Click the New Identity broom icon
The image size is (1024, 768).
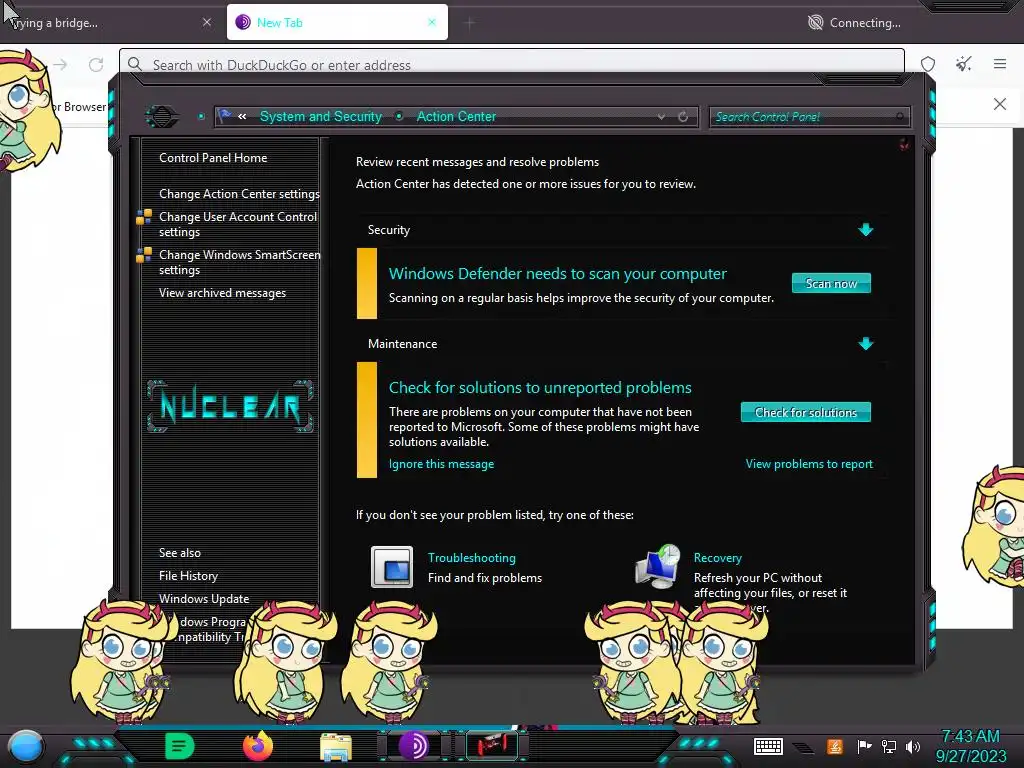click(x=964, y=64)
